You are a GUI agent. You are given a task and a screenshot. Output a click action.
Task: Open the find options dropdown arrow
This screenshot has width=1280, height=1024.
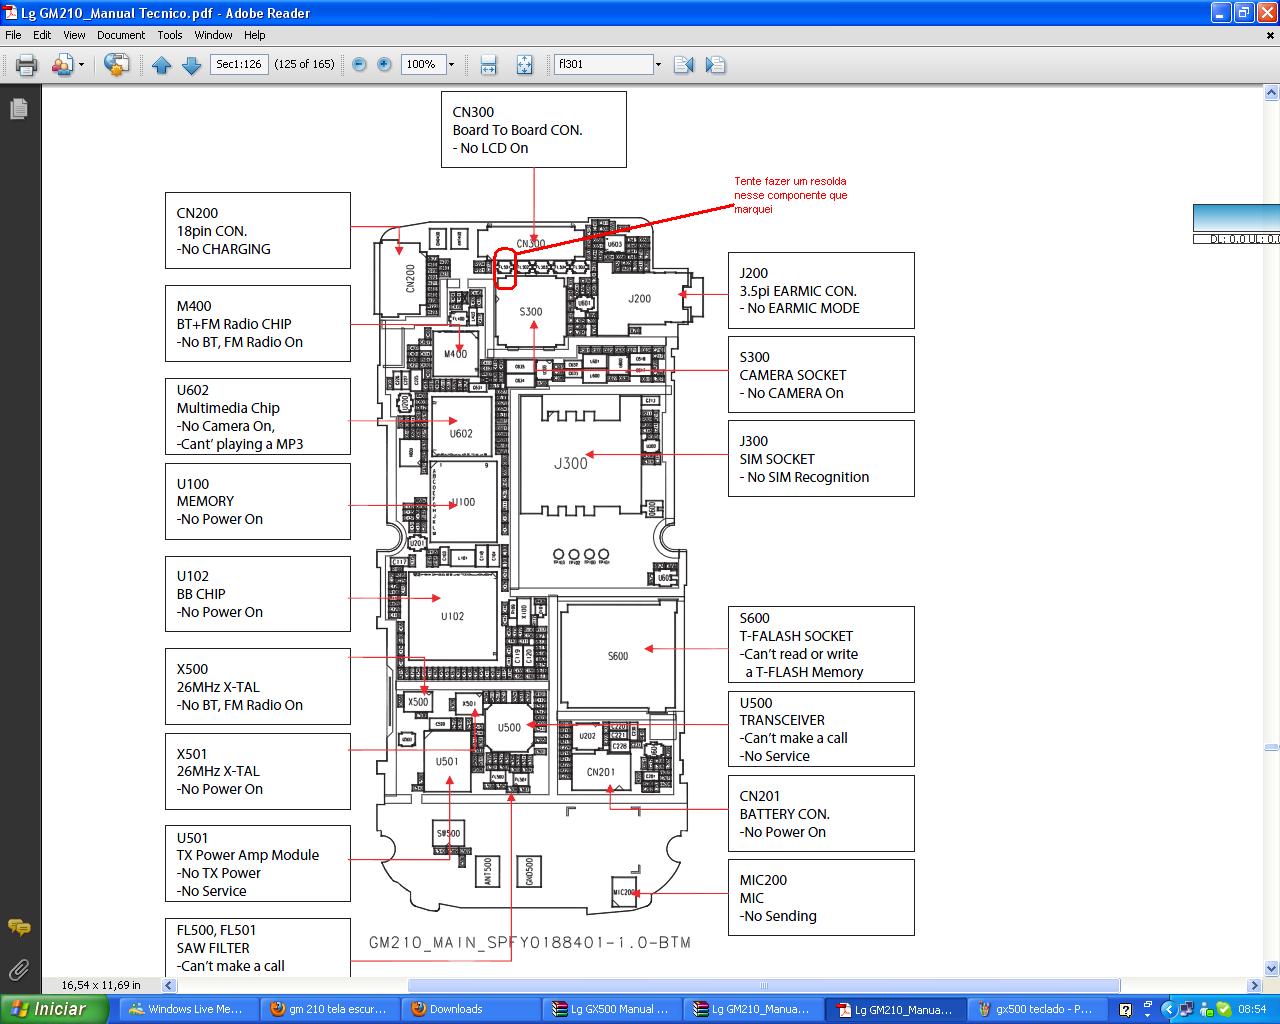pyautogui.click(x=658, y=65)
